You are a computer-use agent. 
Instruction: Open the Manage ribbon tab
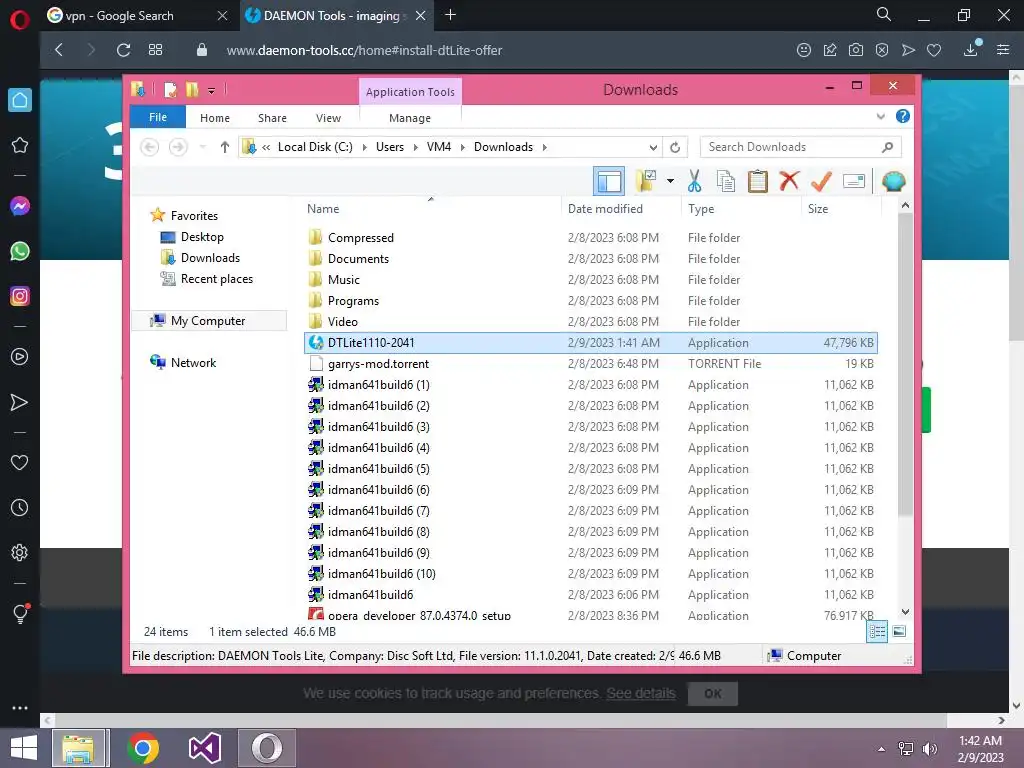410,118
